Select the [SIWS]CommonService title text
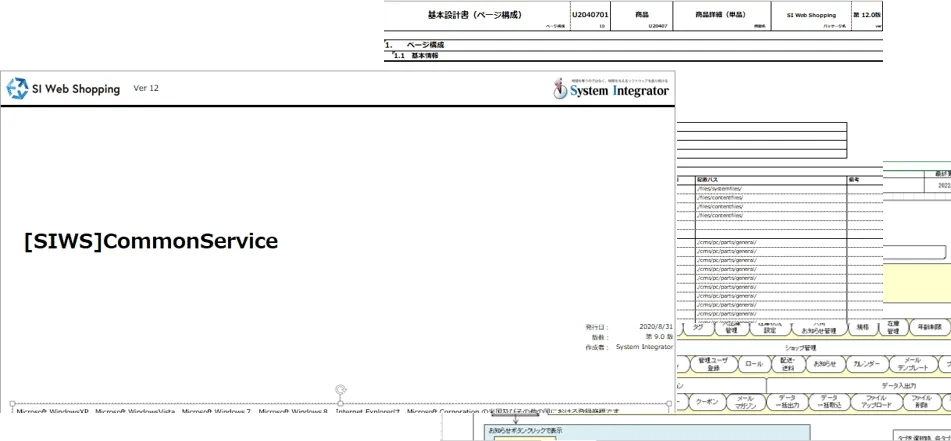The image size is (951, 441). 151,241
